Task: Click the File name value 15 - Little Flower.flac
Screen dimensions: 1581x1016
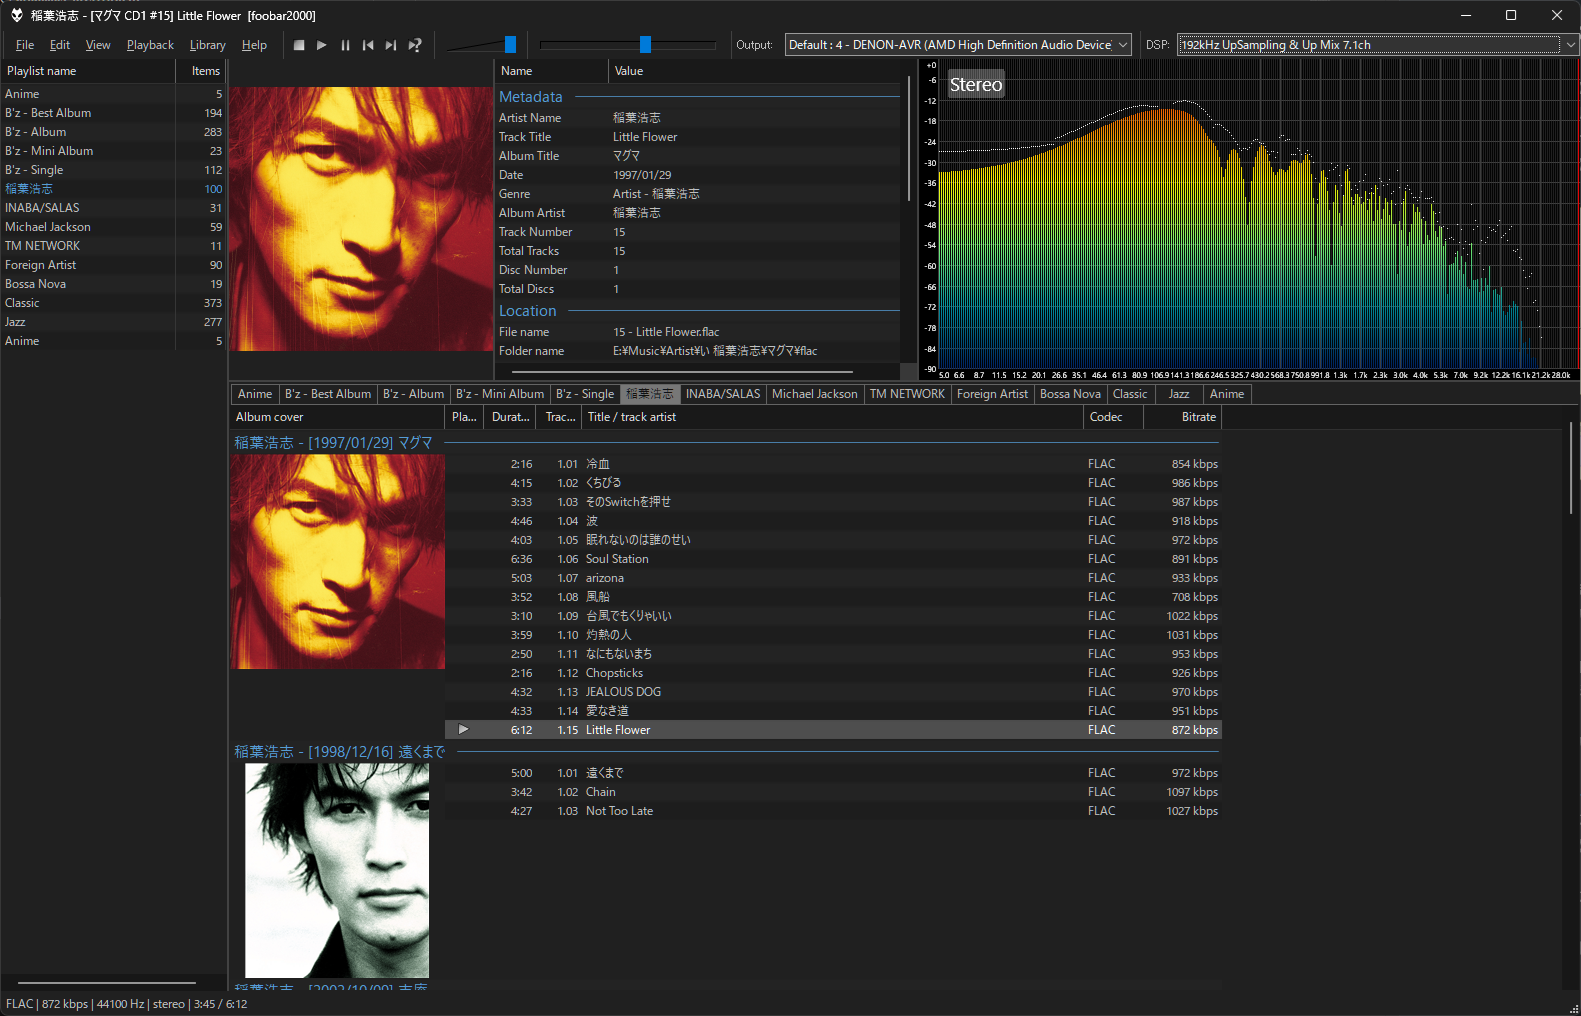Action: click(x=666, y=332)
